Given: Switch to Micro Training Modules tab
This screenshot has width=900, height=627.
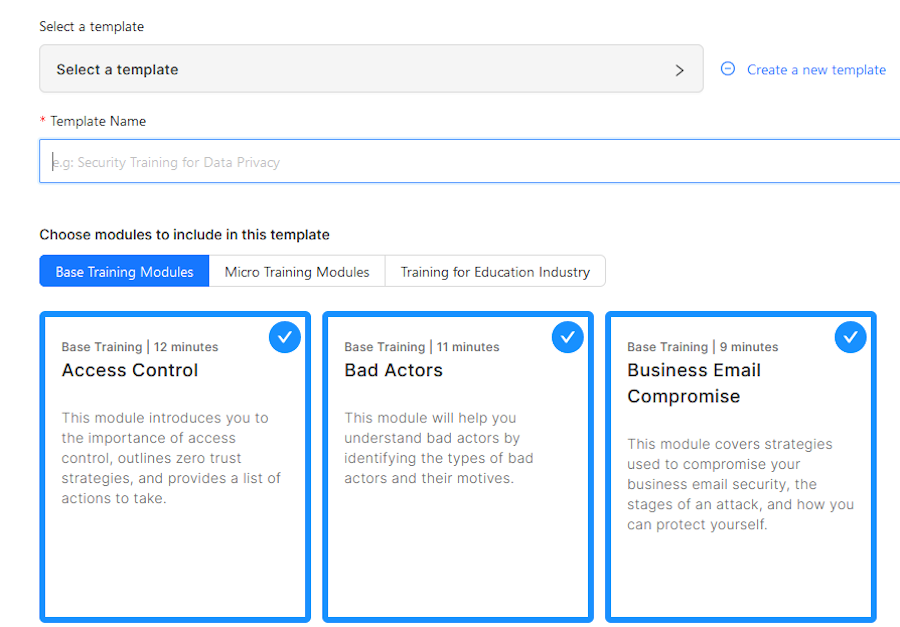Looking at the screenshot, I should [297, 271].
